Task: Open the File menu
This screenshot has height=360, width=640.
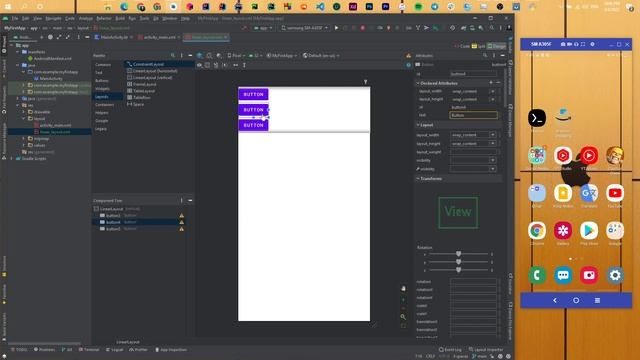Action: pos(15,18)
